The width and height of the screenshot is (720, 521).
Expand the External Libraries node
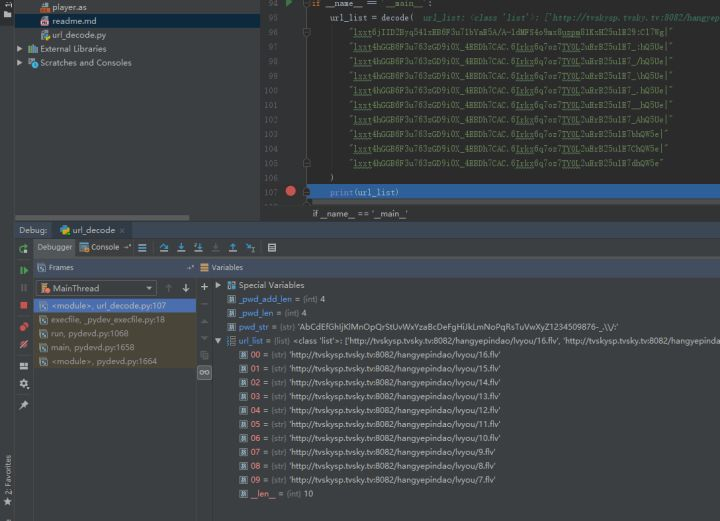pyautogui.click(x=20, y=49)
